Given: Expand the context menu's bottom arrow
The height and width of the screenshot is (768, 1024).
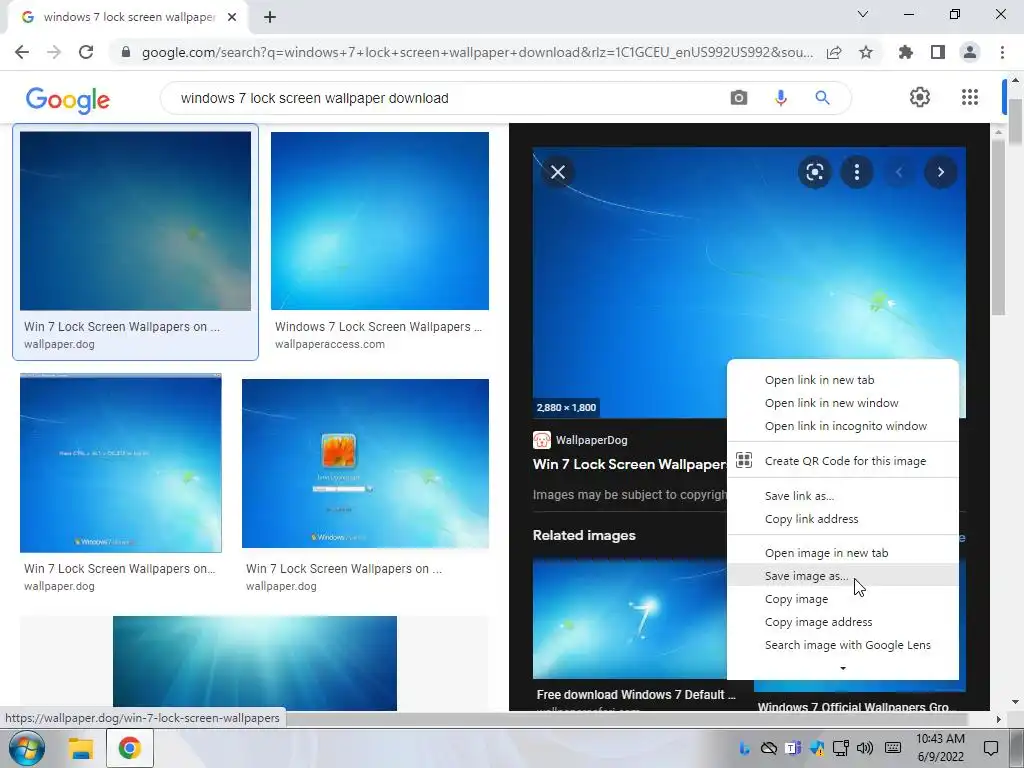Looking at the screenshot, I should tap(843, 668).
